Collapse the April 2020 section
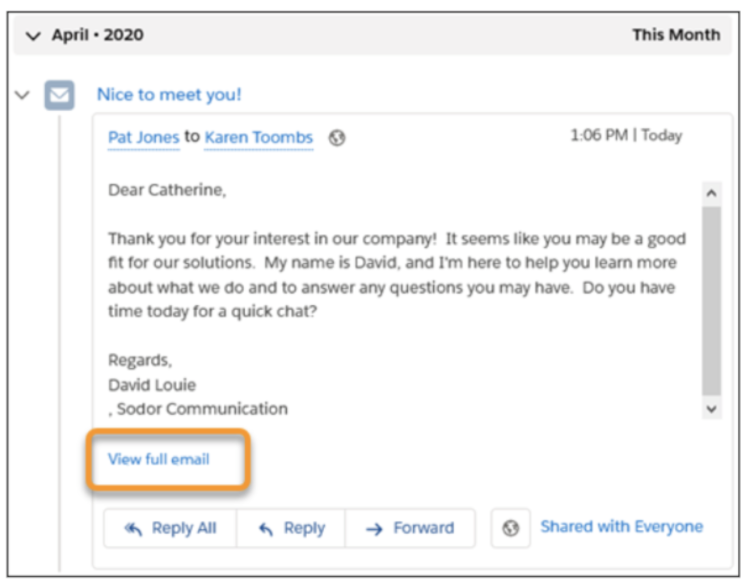749x585 pixels. click(x=33, y=36)
